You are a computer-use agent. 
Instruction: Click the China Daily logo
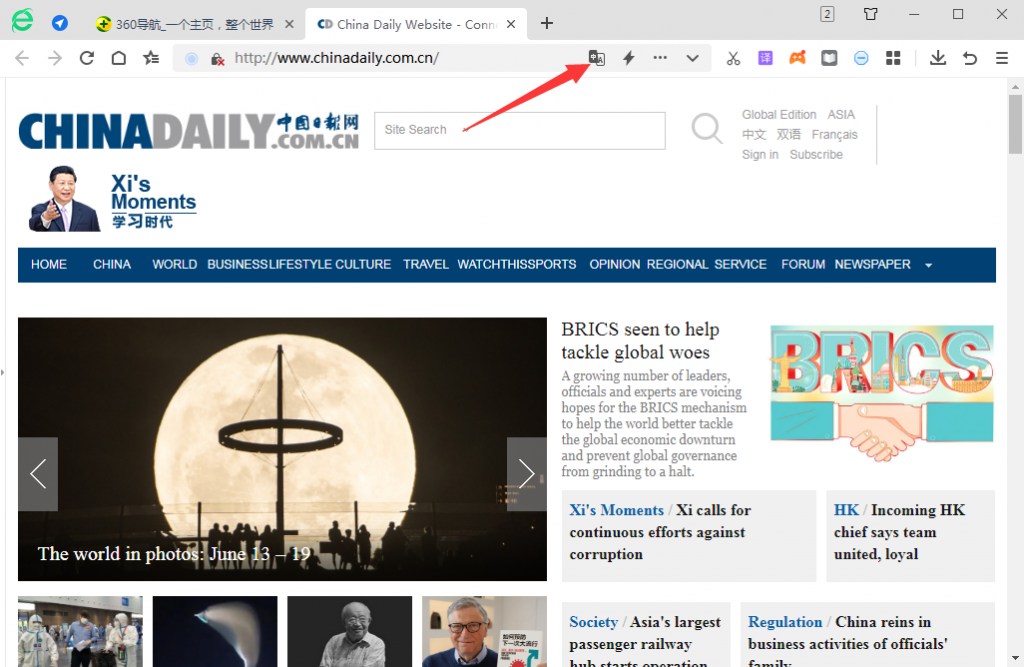point(189,131)
